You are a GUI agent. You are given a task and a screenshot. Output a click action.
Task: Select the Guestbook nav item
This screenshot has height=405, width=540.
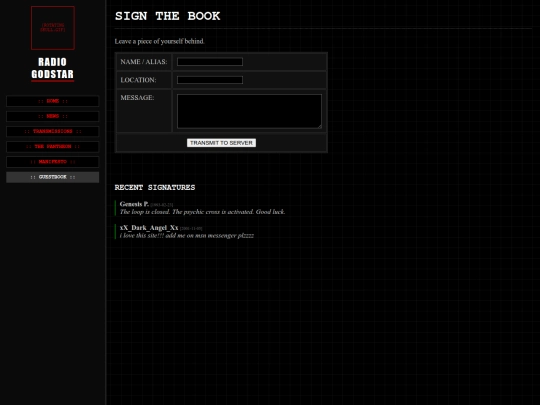coord(53,177)
